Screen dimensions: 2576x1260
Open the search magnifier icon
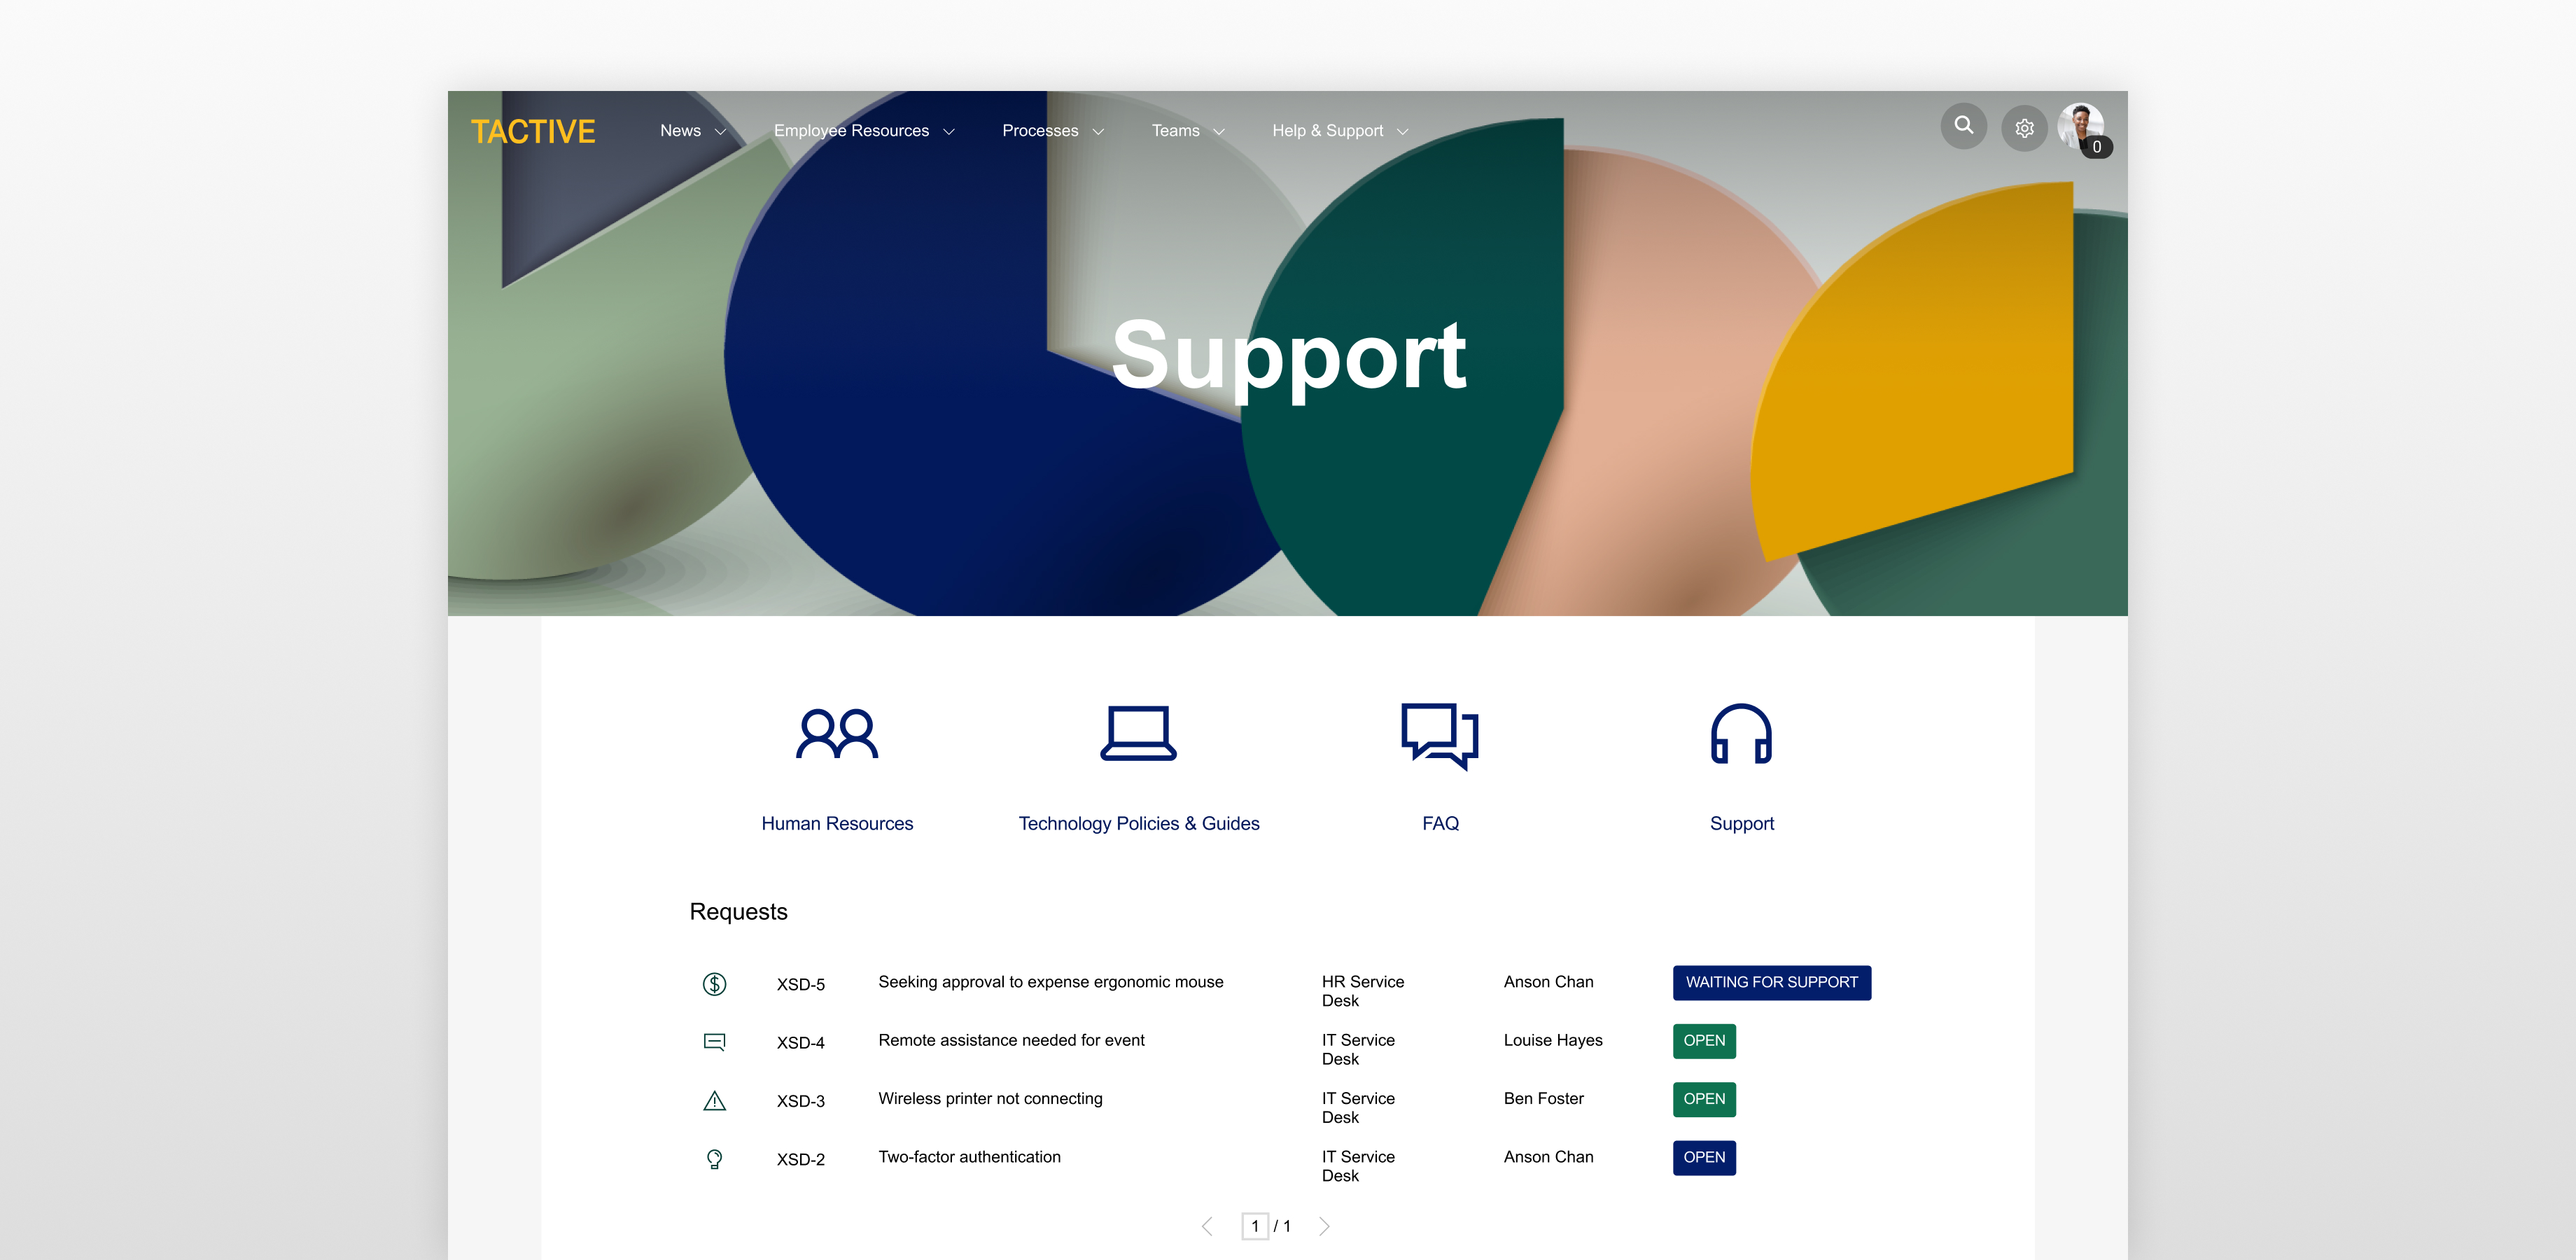coord(1964,126)
